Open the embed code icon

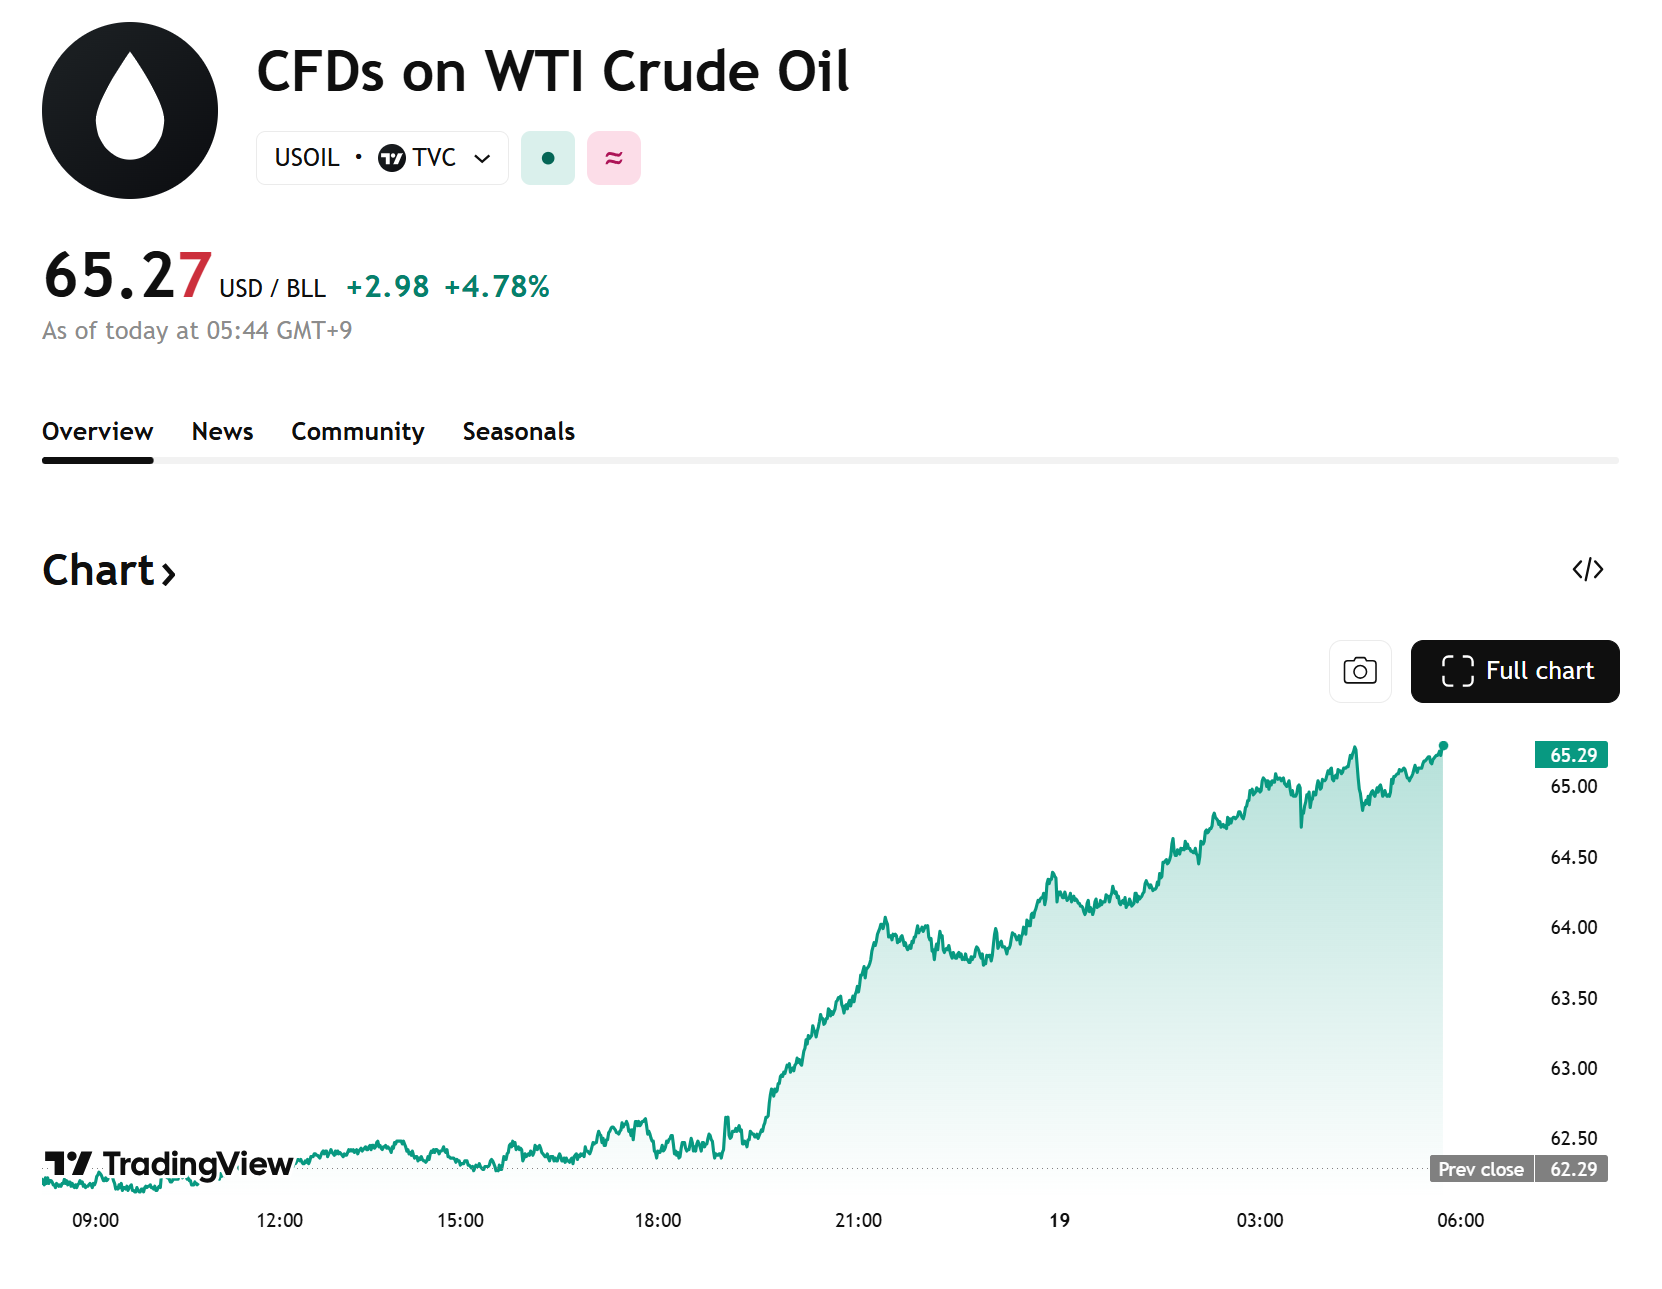(x=1587, y=570)
